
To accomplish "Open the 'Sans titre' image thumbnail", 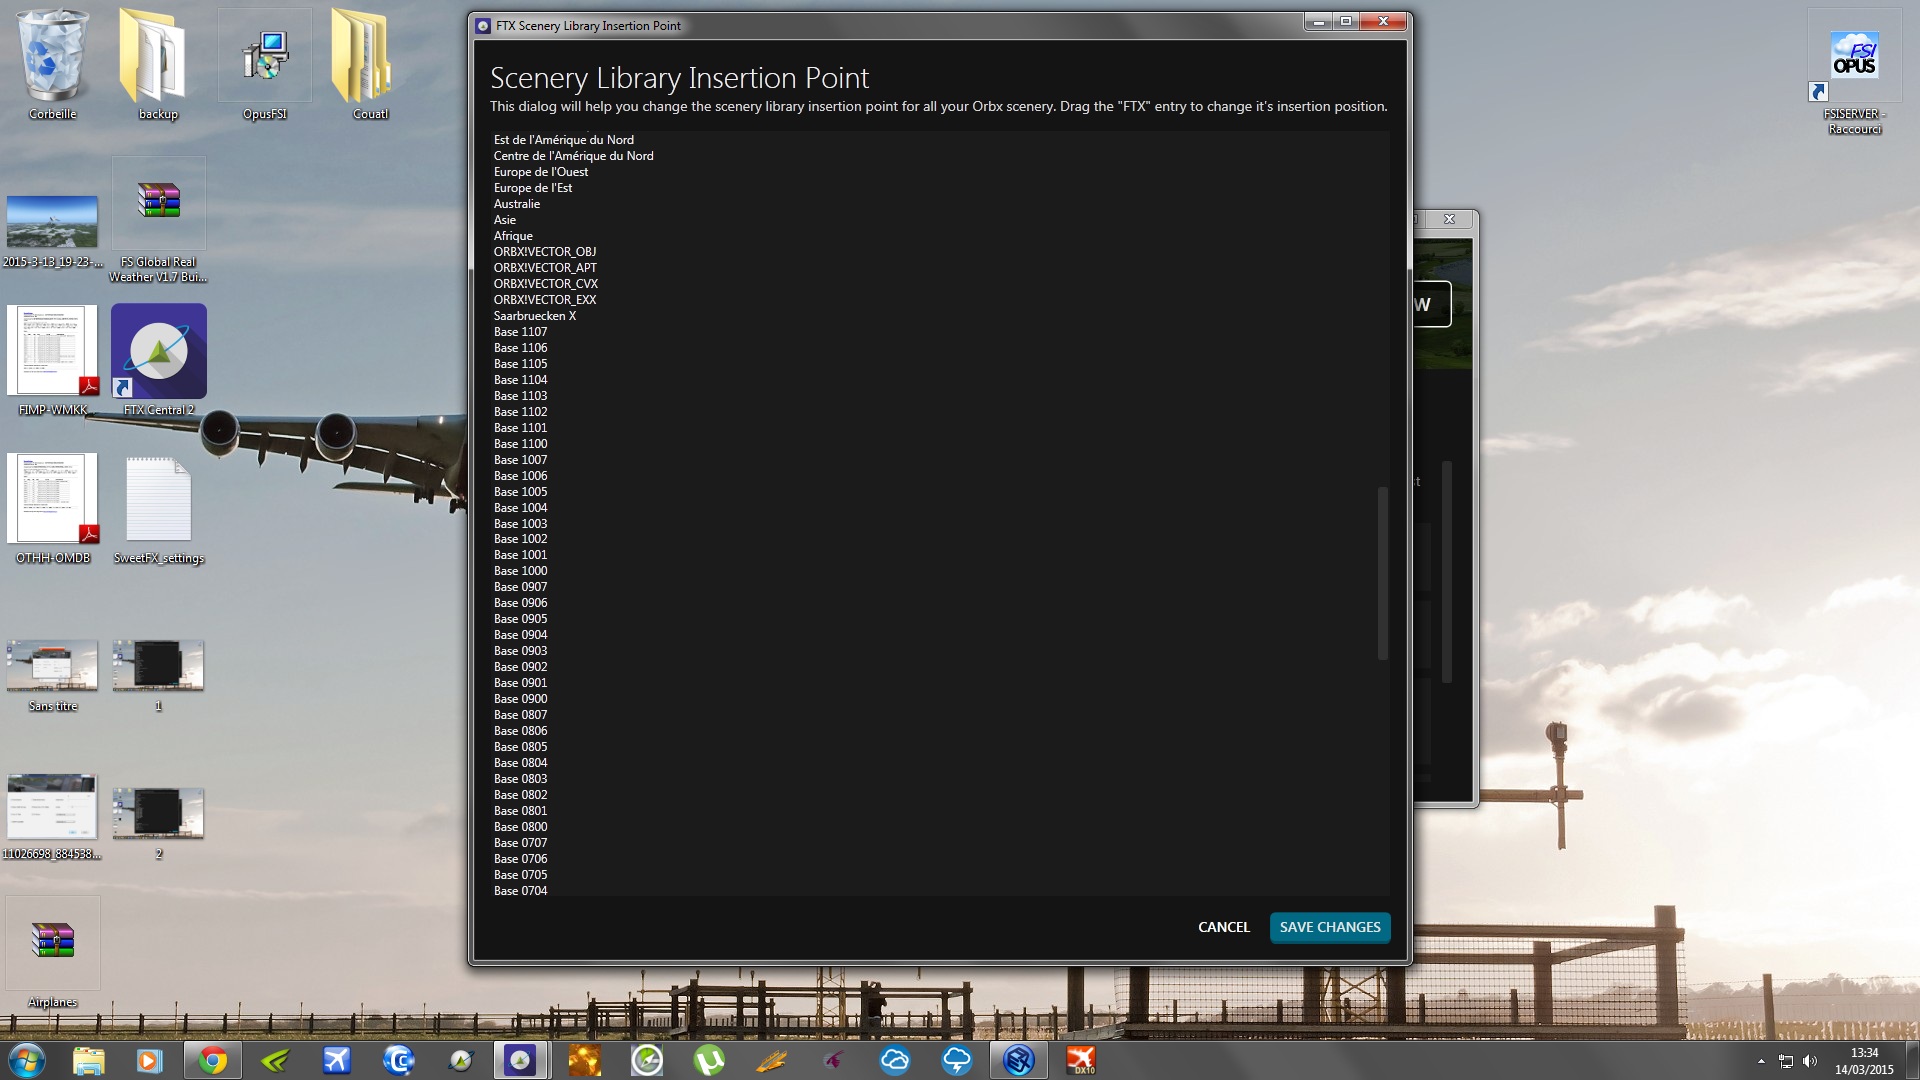I will [x=52, y=675].
